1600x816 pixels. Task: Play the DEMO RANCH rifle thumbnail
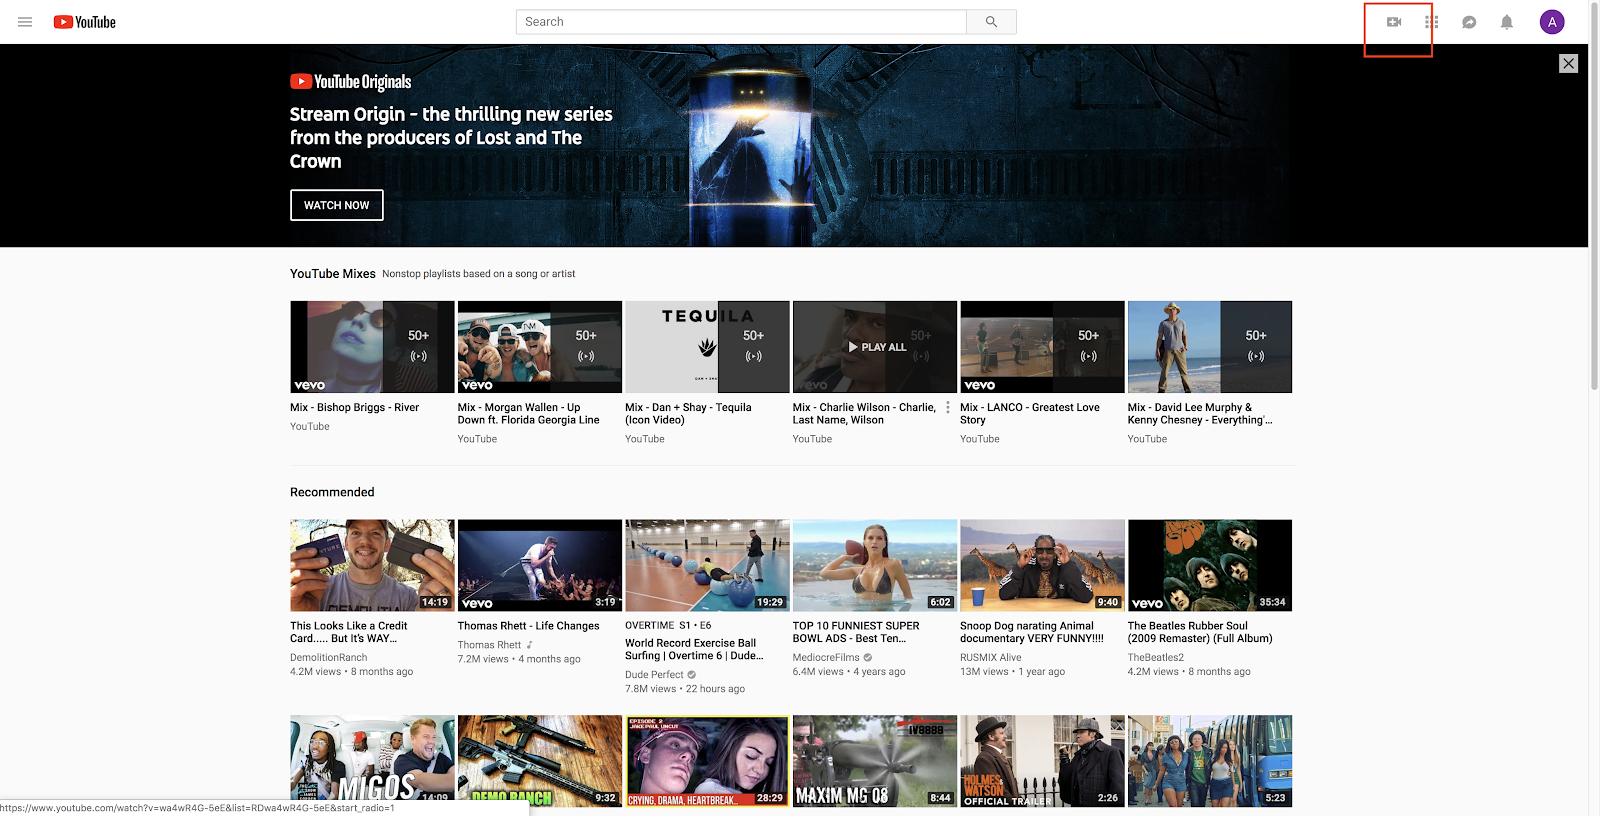point(540,761)
